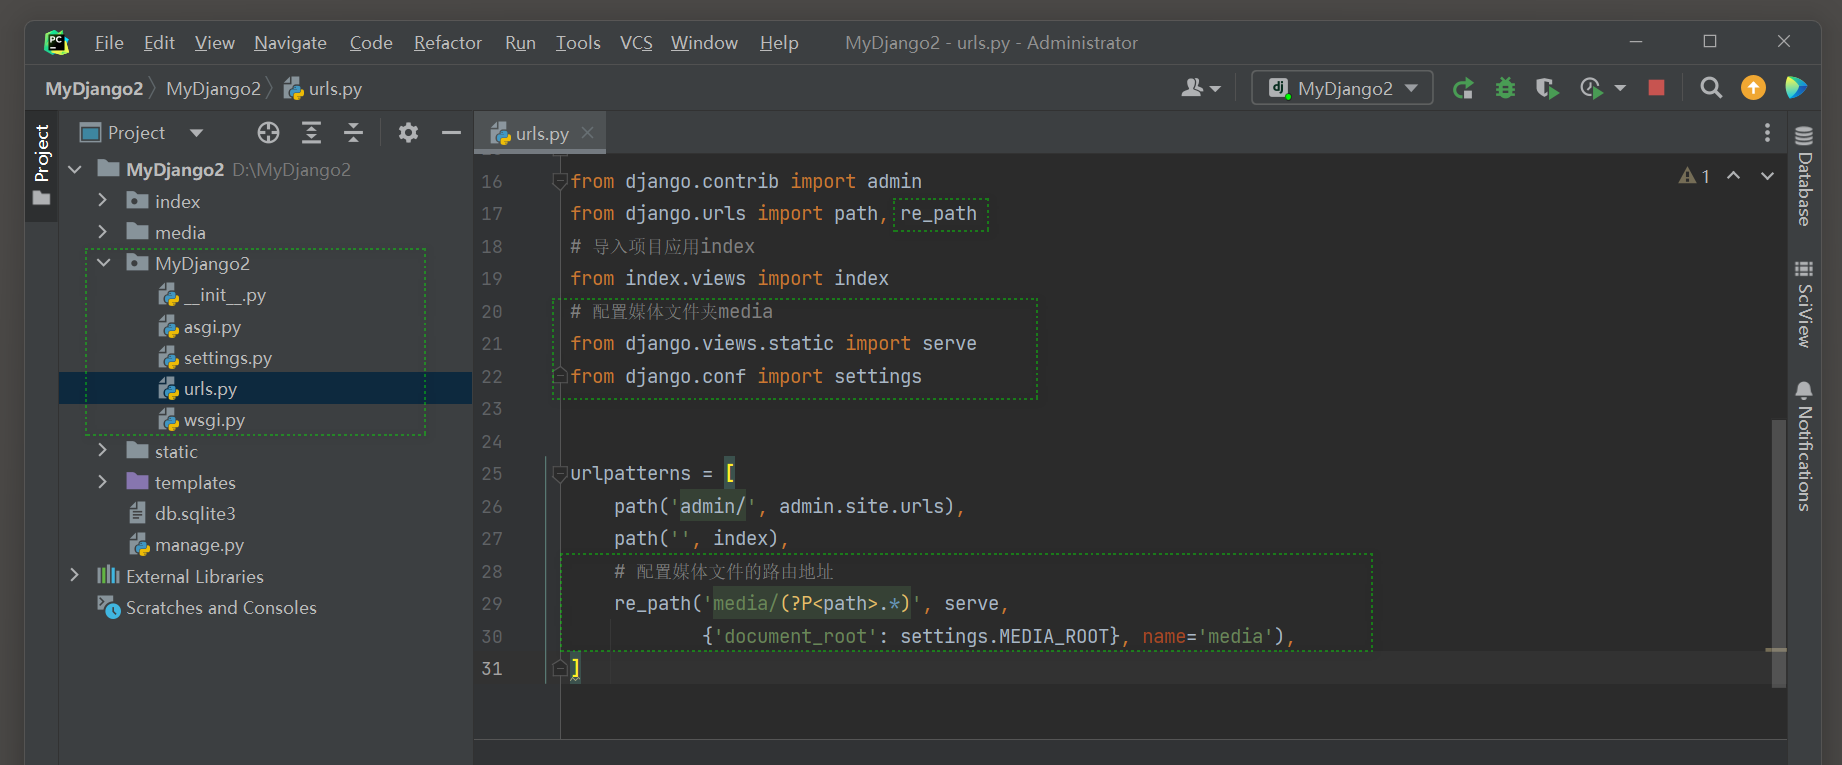
Task: Open the Window menu
Action: coord(704,42)
